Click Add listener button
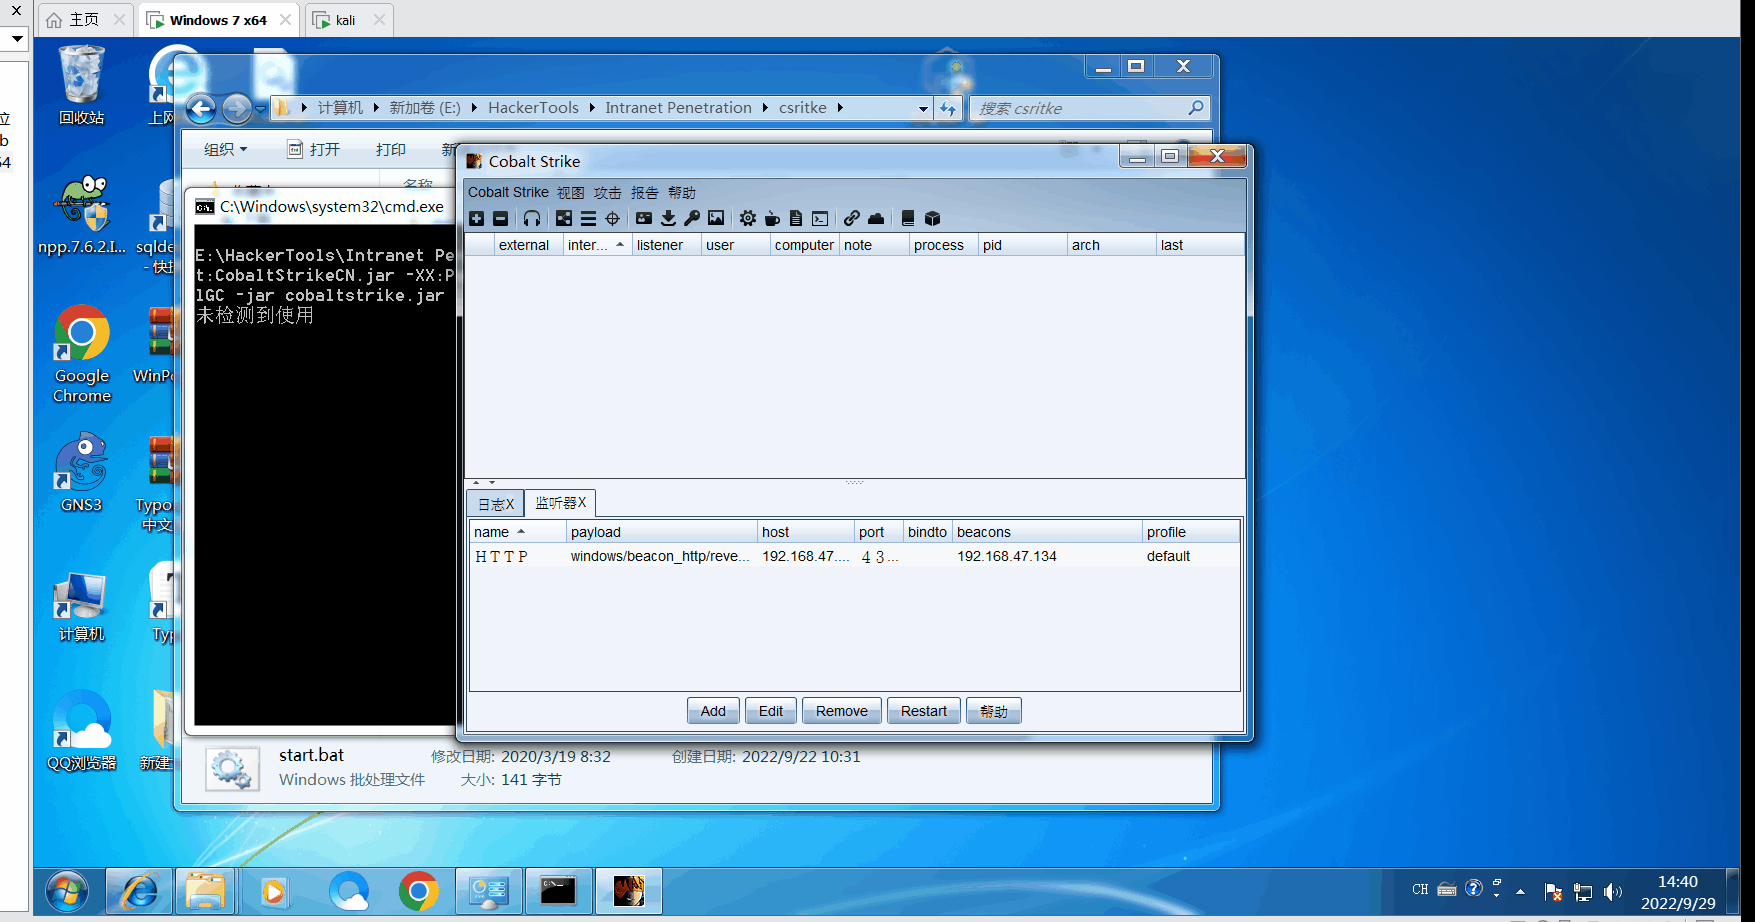 click(x=713, y=711)
